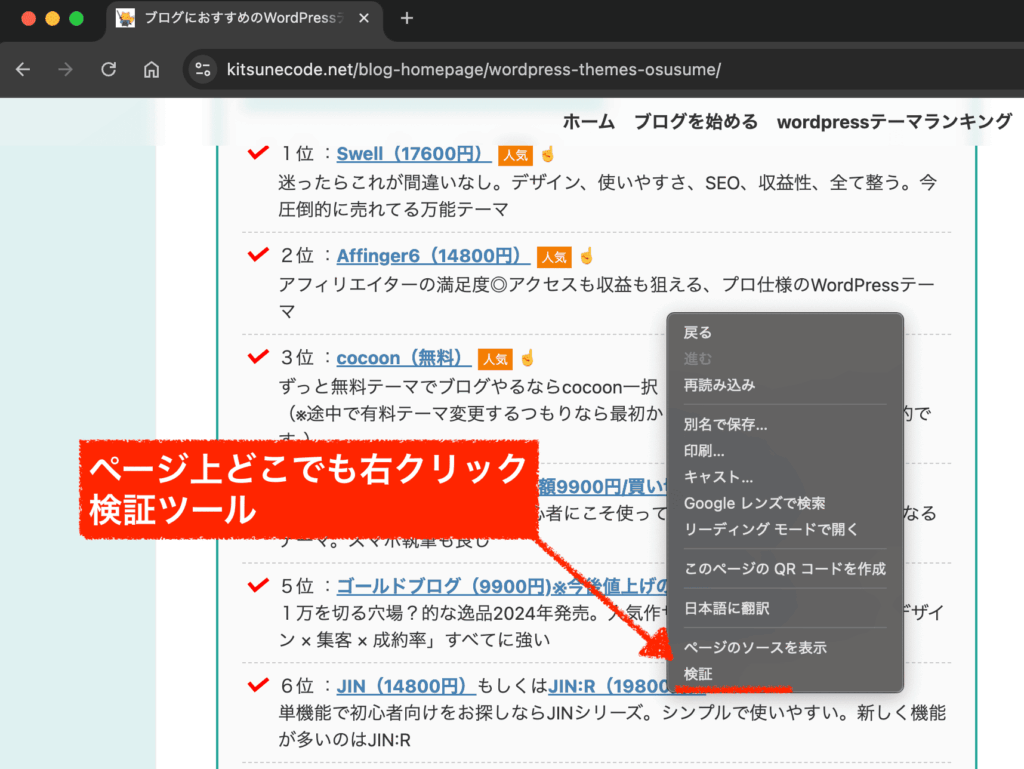The height and width of the screenshot is (769, 1024).
Task: Click text 単機能で初心者向けをお探しならJINシリーズ
Action: pyautogui.click(x=460, y=714)
